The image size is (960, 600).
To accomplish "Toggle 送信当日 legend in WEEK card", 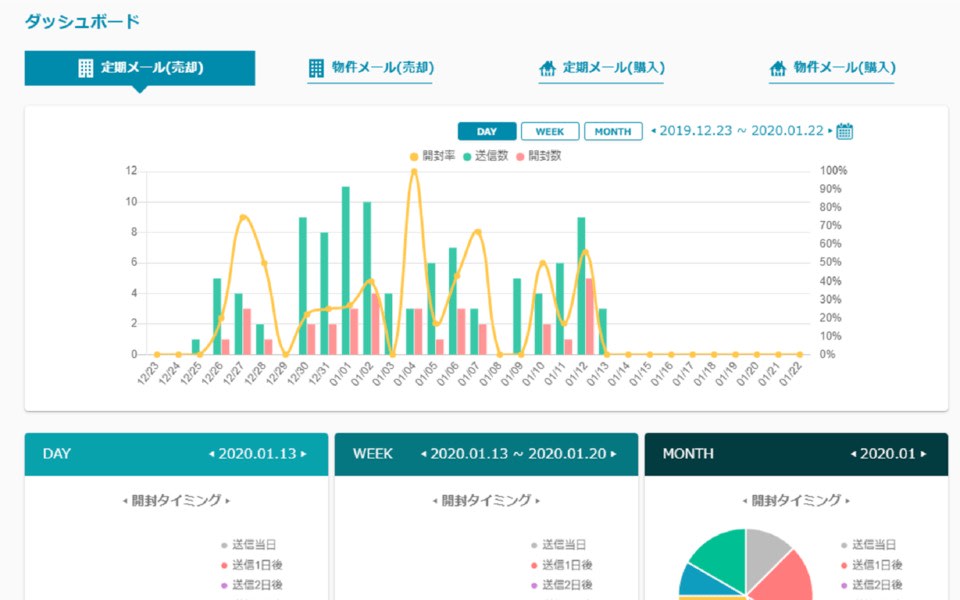I will [x=558, y=545].
